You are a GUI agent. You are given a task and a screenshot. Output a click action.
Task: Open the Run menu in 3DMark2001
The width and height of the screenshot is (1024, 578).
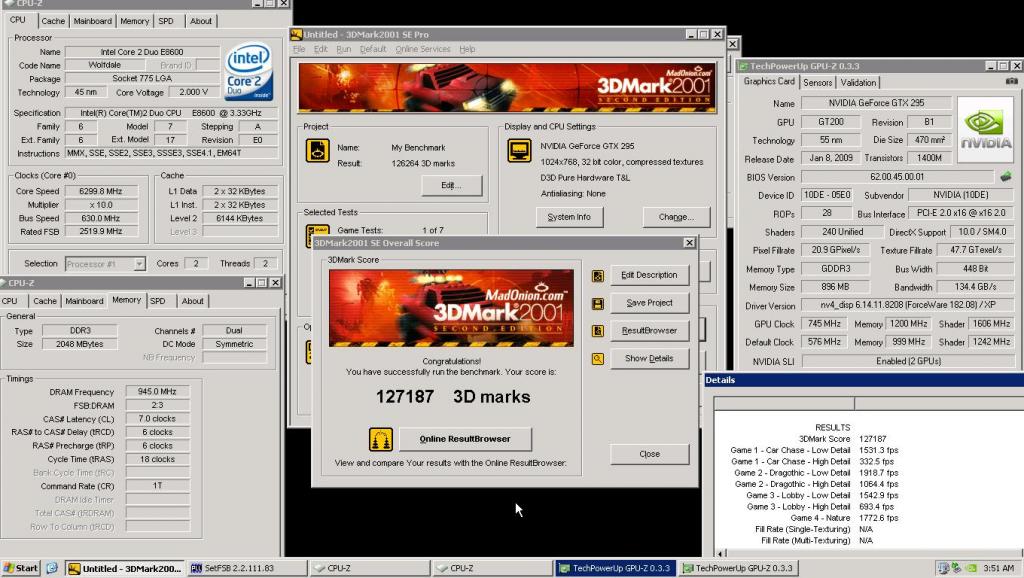344,50
